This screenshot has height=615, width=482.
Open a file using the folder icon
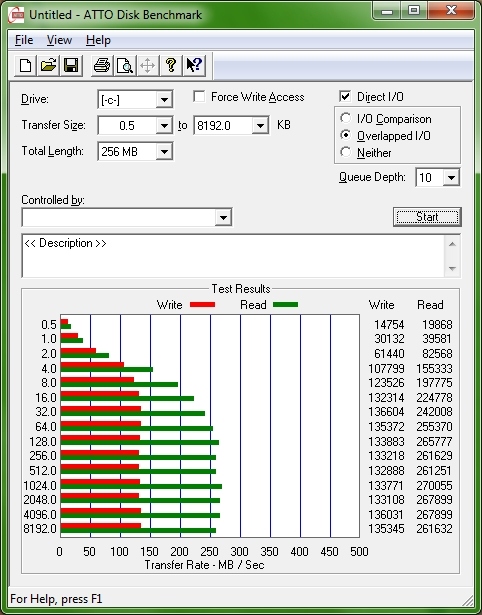click(48, 65)
